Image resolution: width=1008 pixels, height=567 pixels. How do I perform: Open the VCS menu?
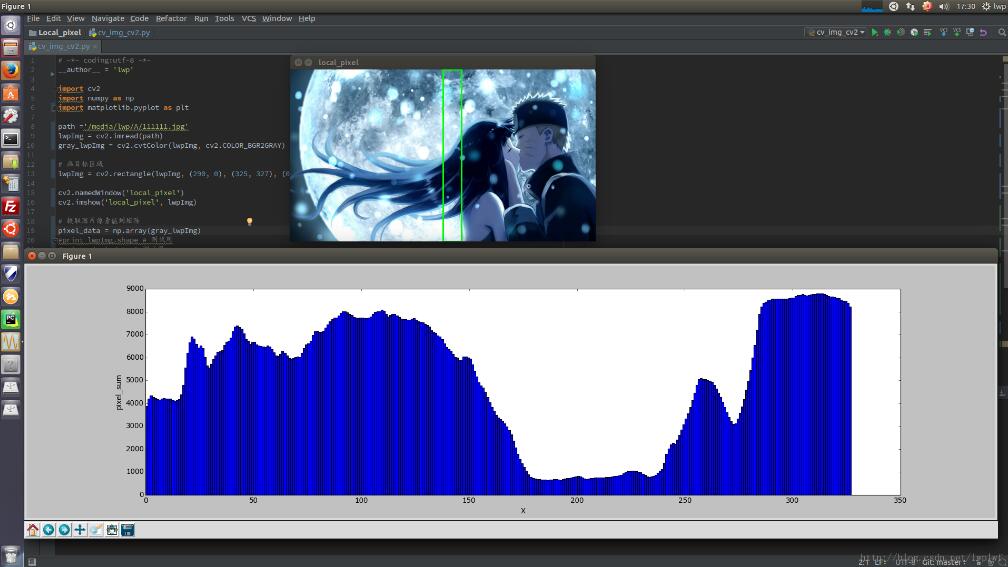[249, 19]
